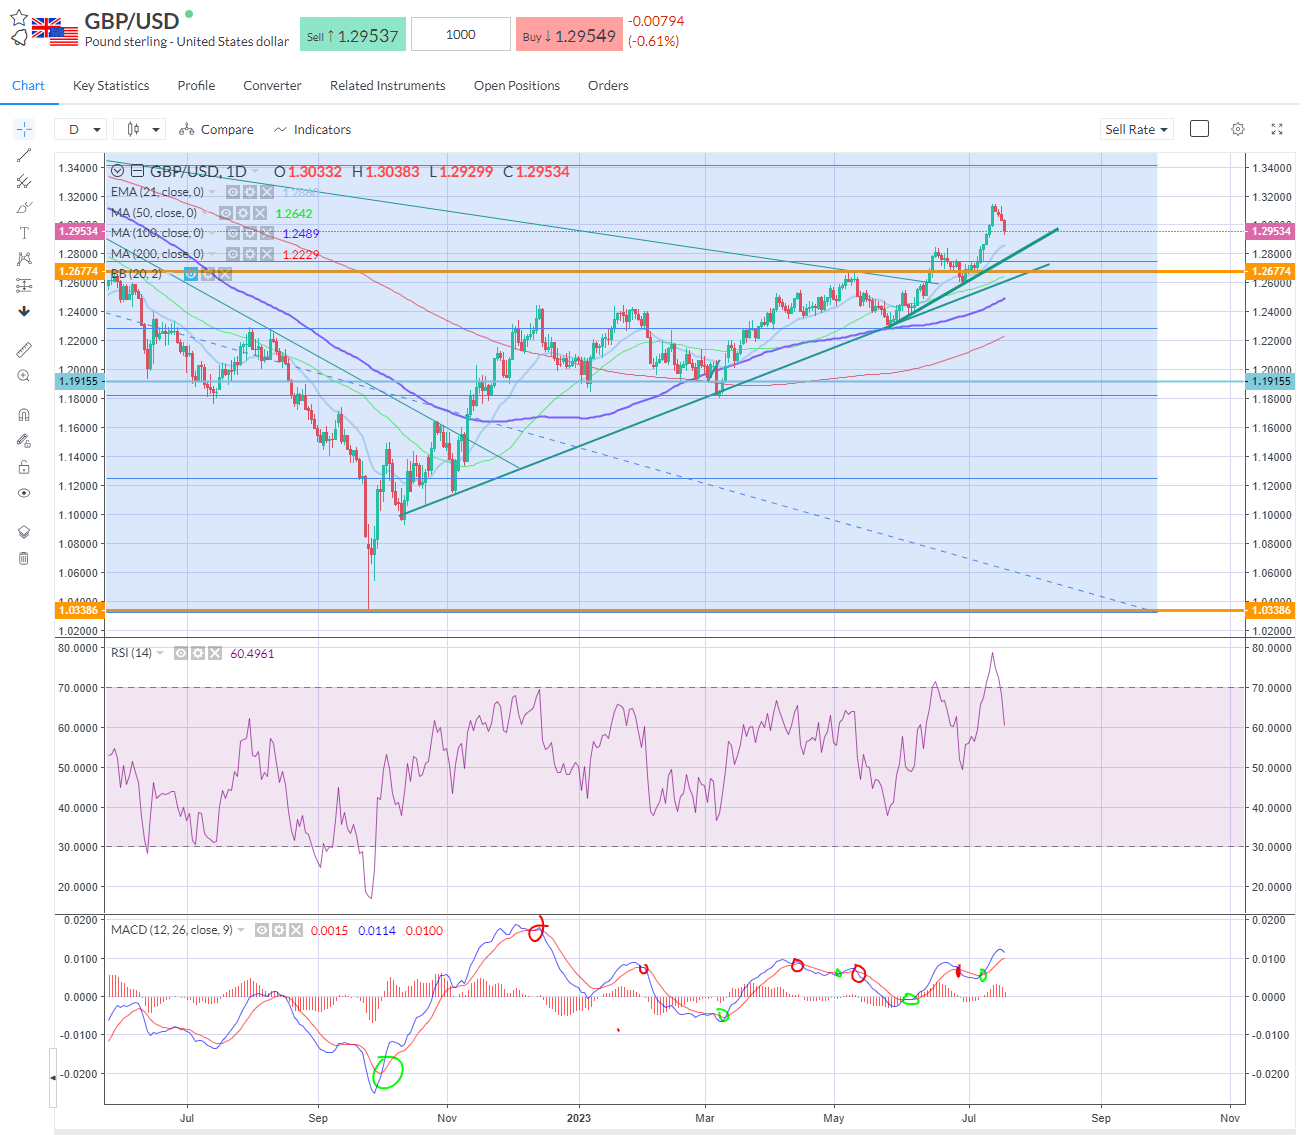Screen dimensions: 1304x1135
Task: Collapse the indicator legend with circled chevron
Action: [x=118, y=171]
